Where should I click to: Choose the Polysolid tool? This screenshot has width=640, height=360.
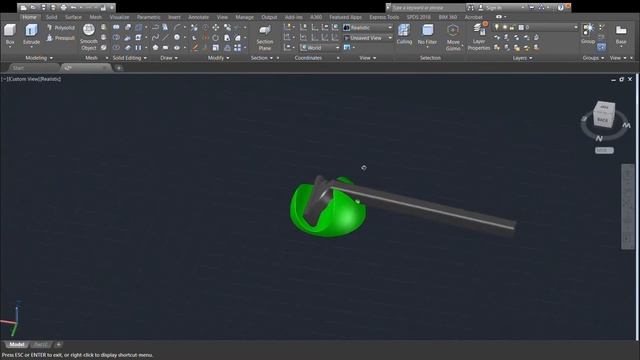click(x=61, y=28)
